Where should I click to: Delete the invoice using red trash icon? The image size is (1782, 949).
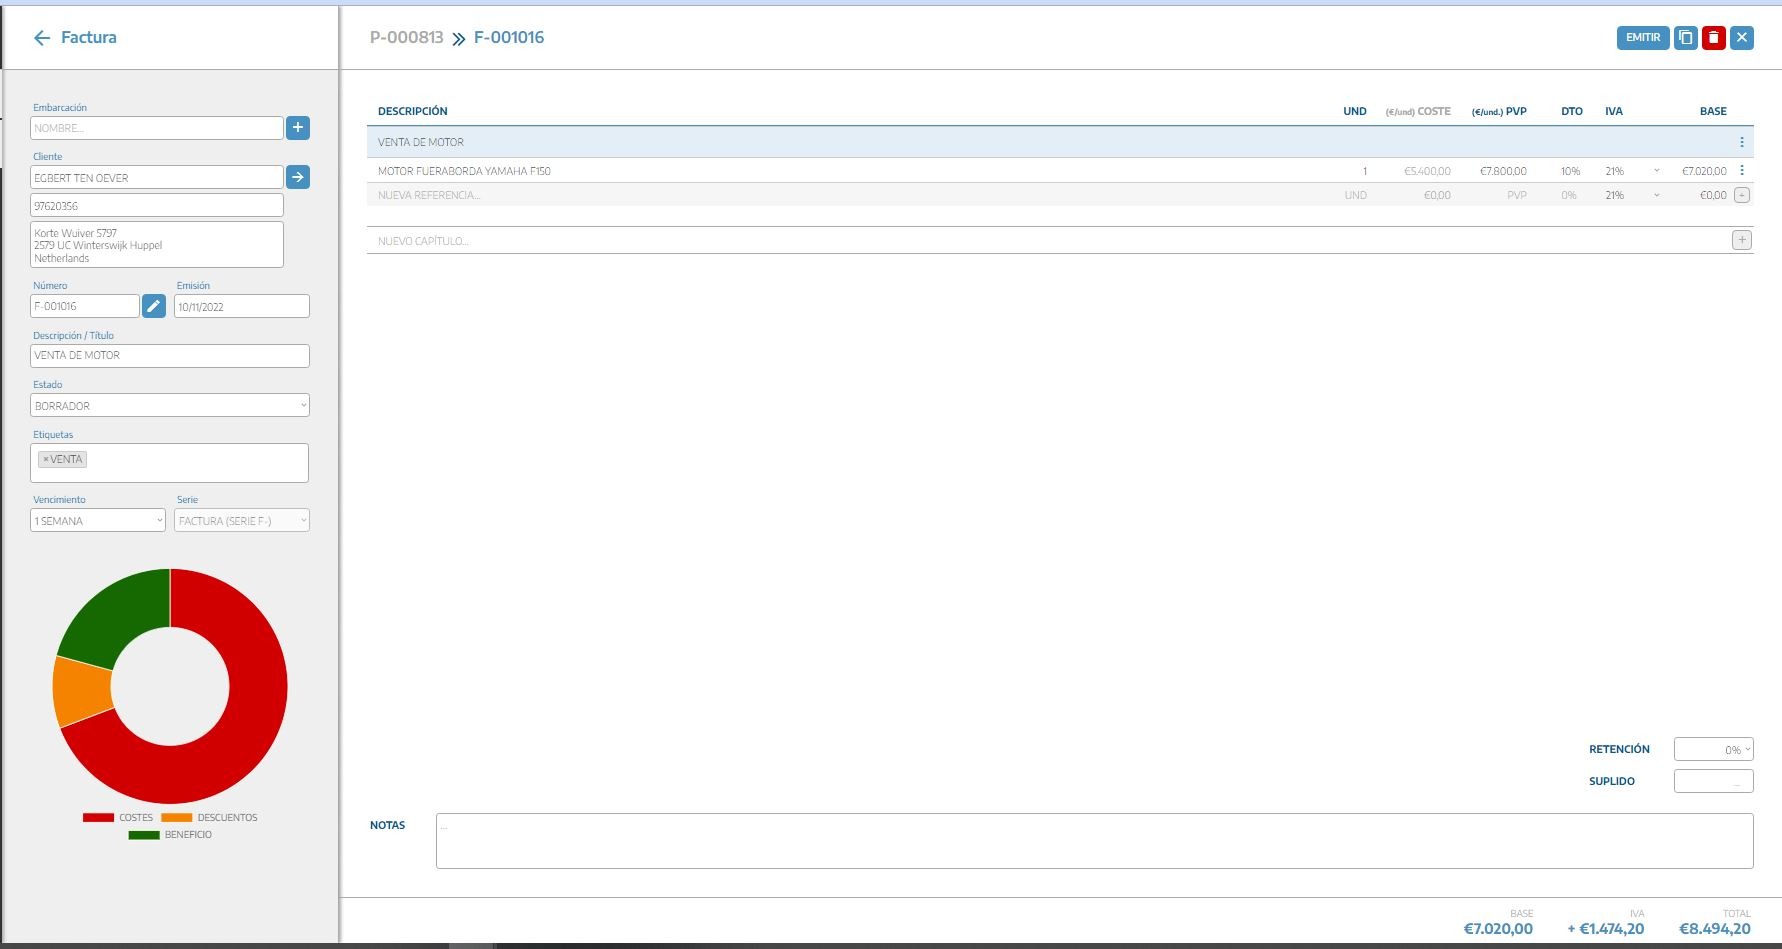point(1714,38)
